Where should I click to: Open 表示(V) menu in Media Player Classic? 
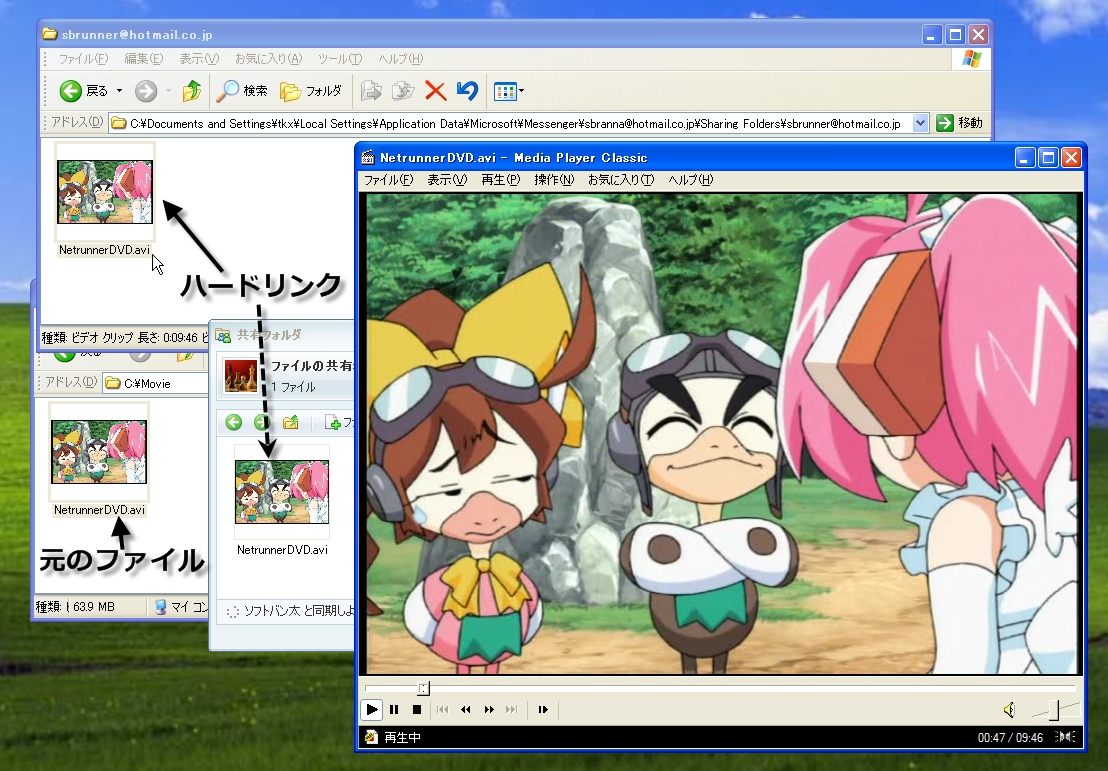[447, 179]
